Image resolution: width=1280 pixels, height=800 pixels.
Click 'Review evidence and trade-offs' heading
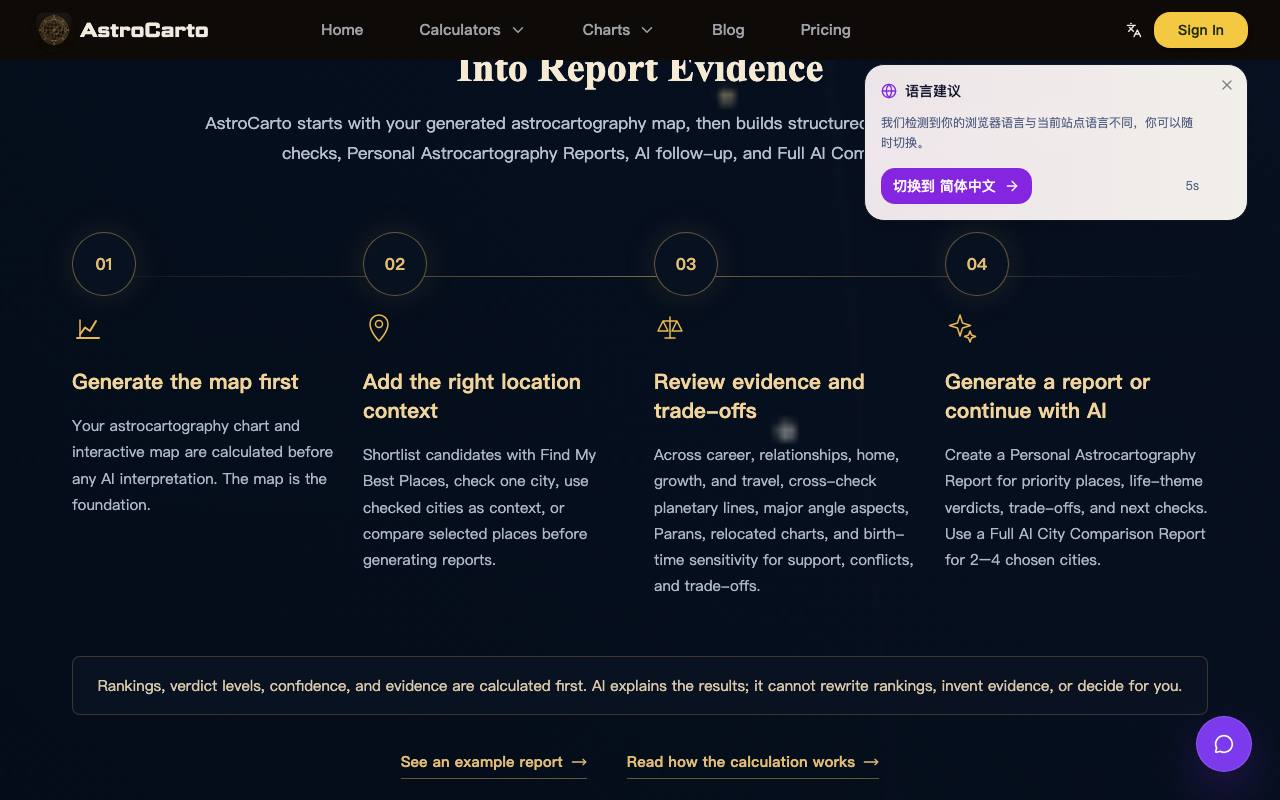coord(759,396)
